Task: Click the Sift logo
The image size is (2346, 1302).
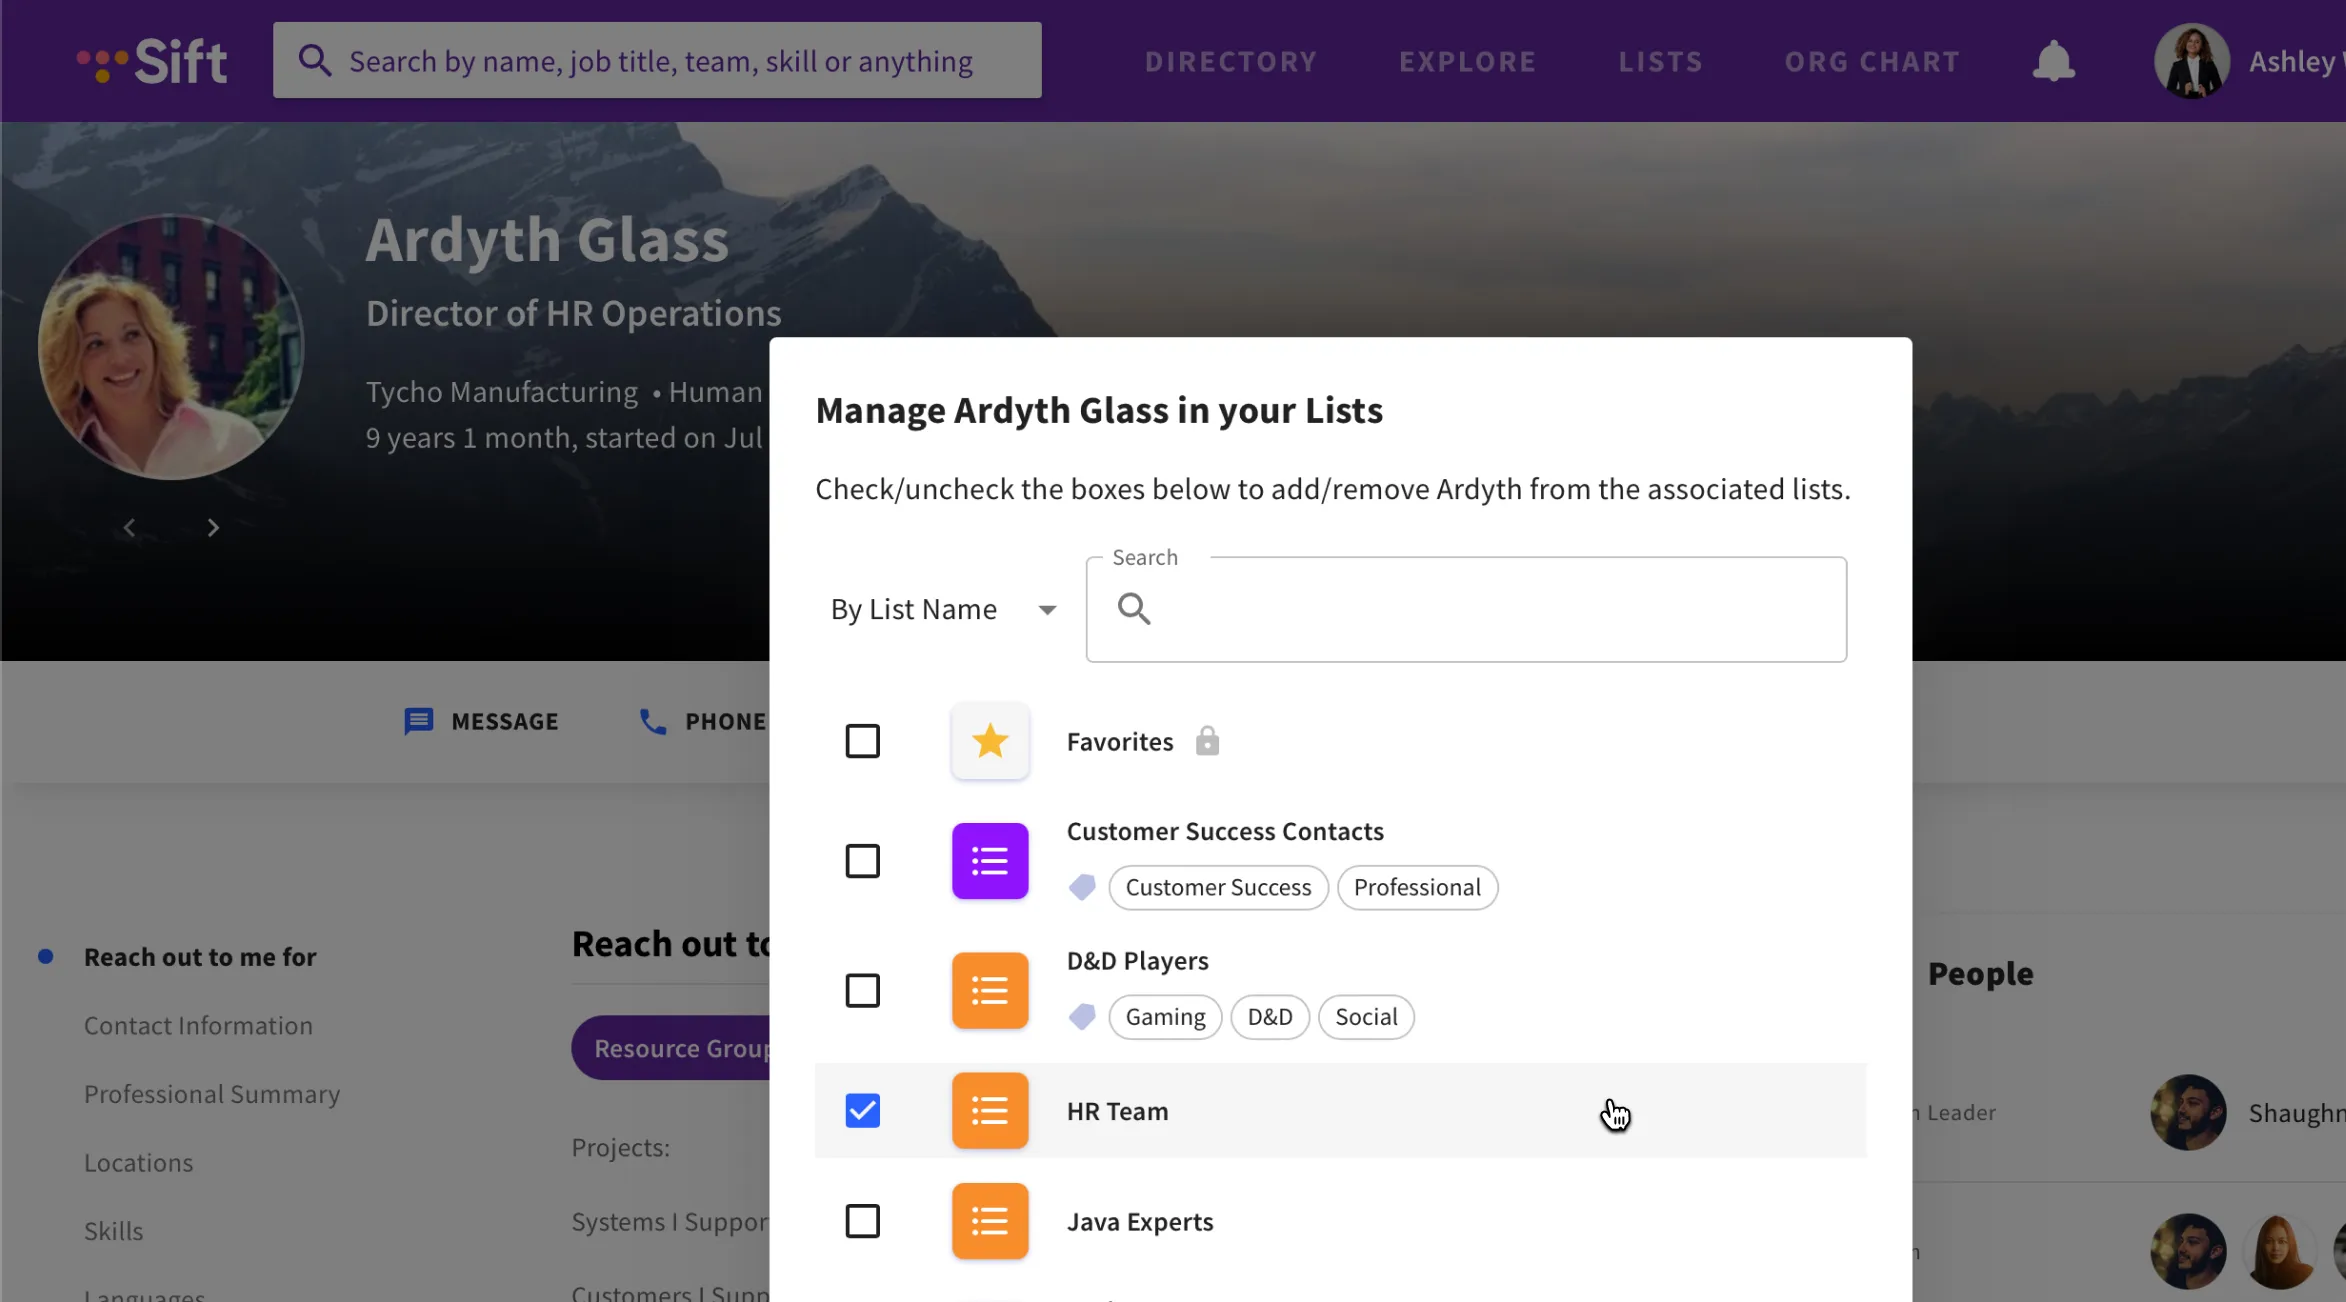Action: tap(153, 62)
